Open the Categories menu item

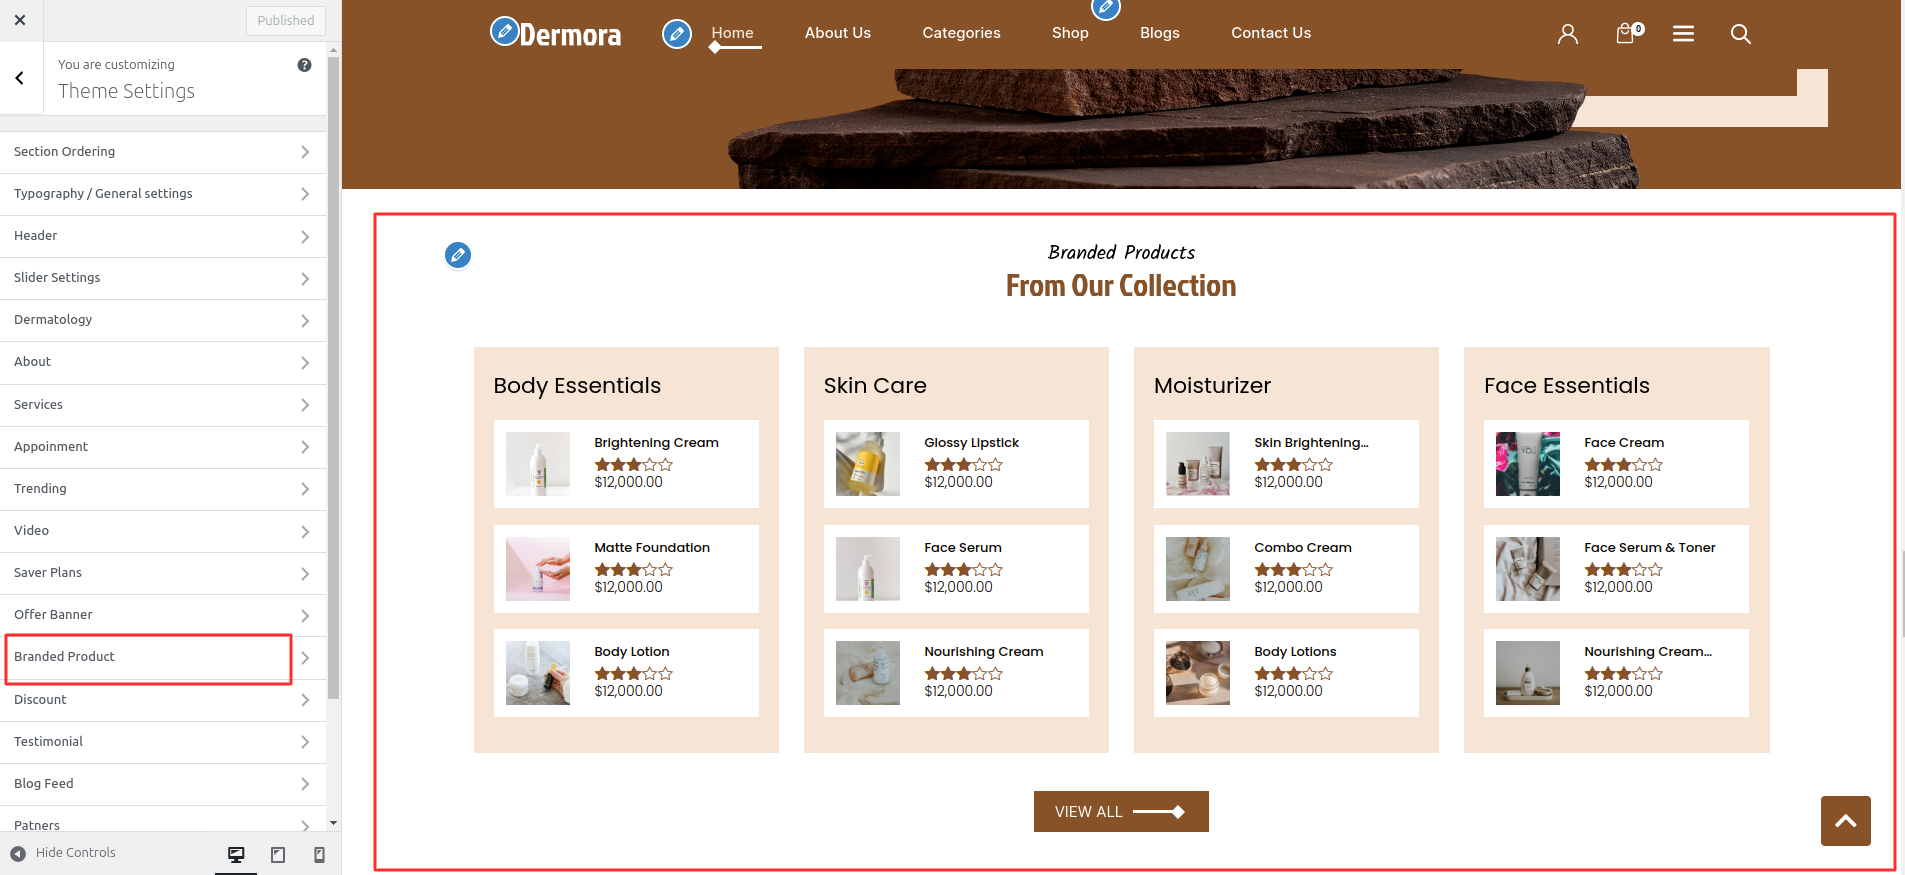pyautogui.click(x=960, y=33)
